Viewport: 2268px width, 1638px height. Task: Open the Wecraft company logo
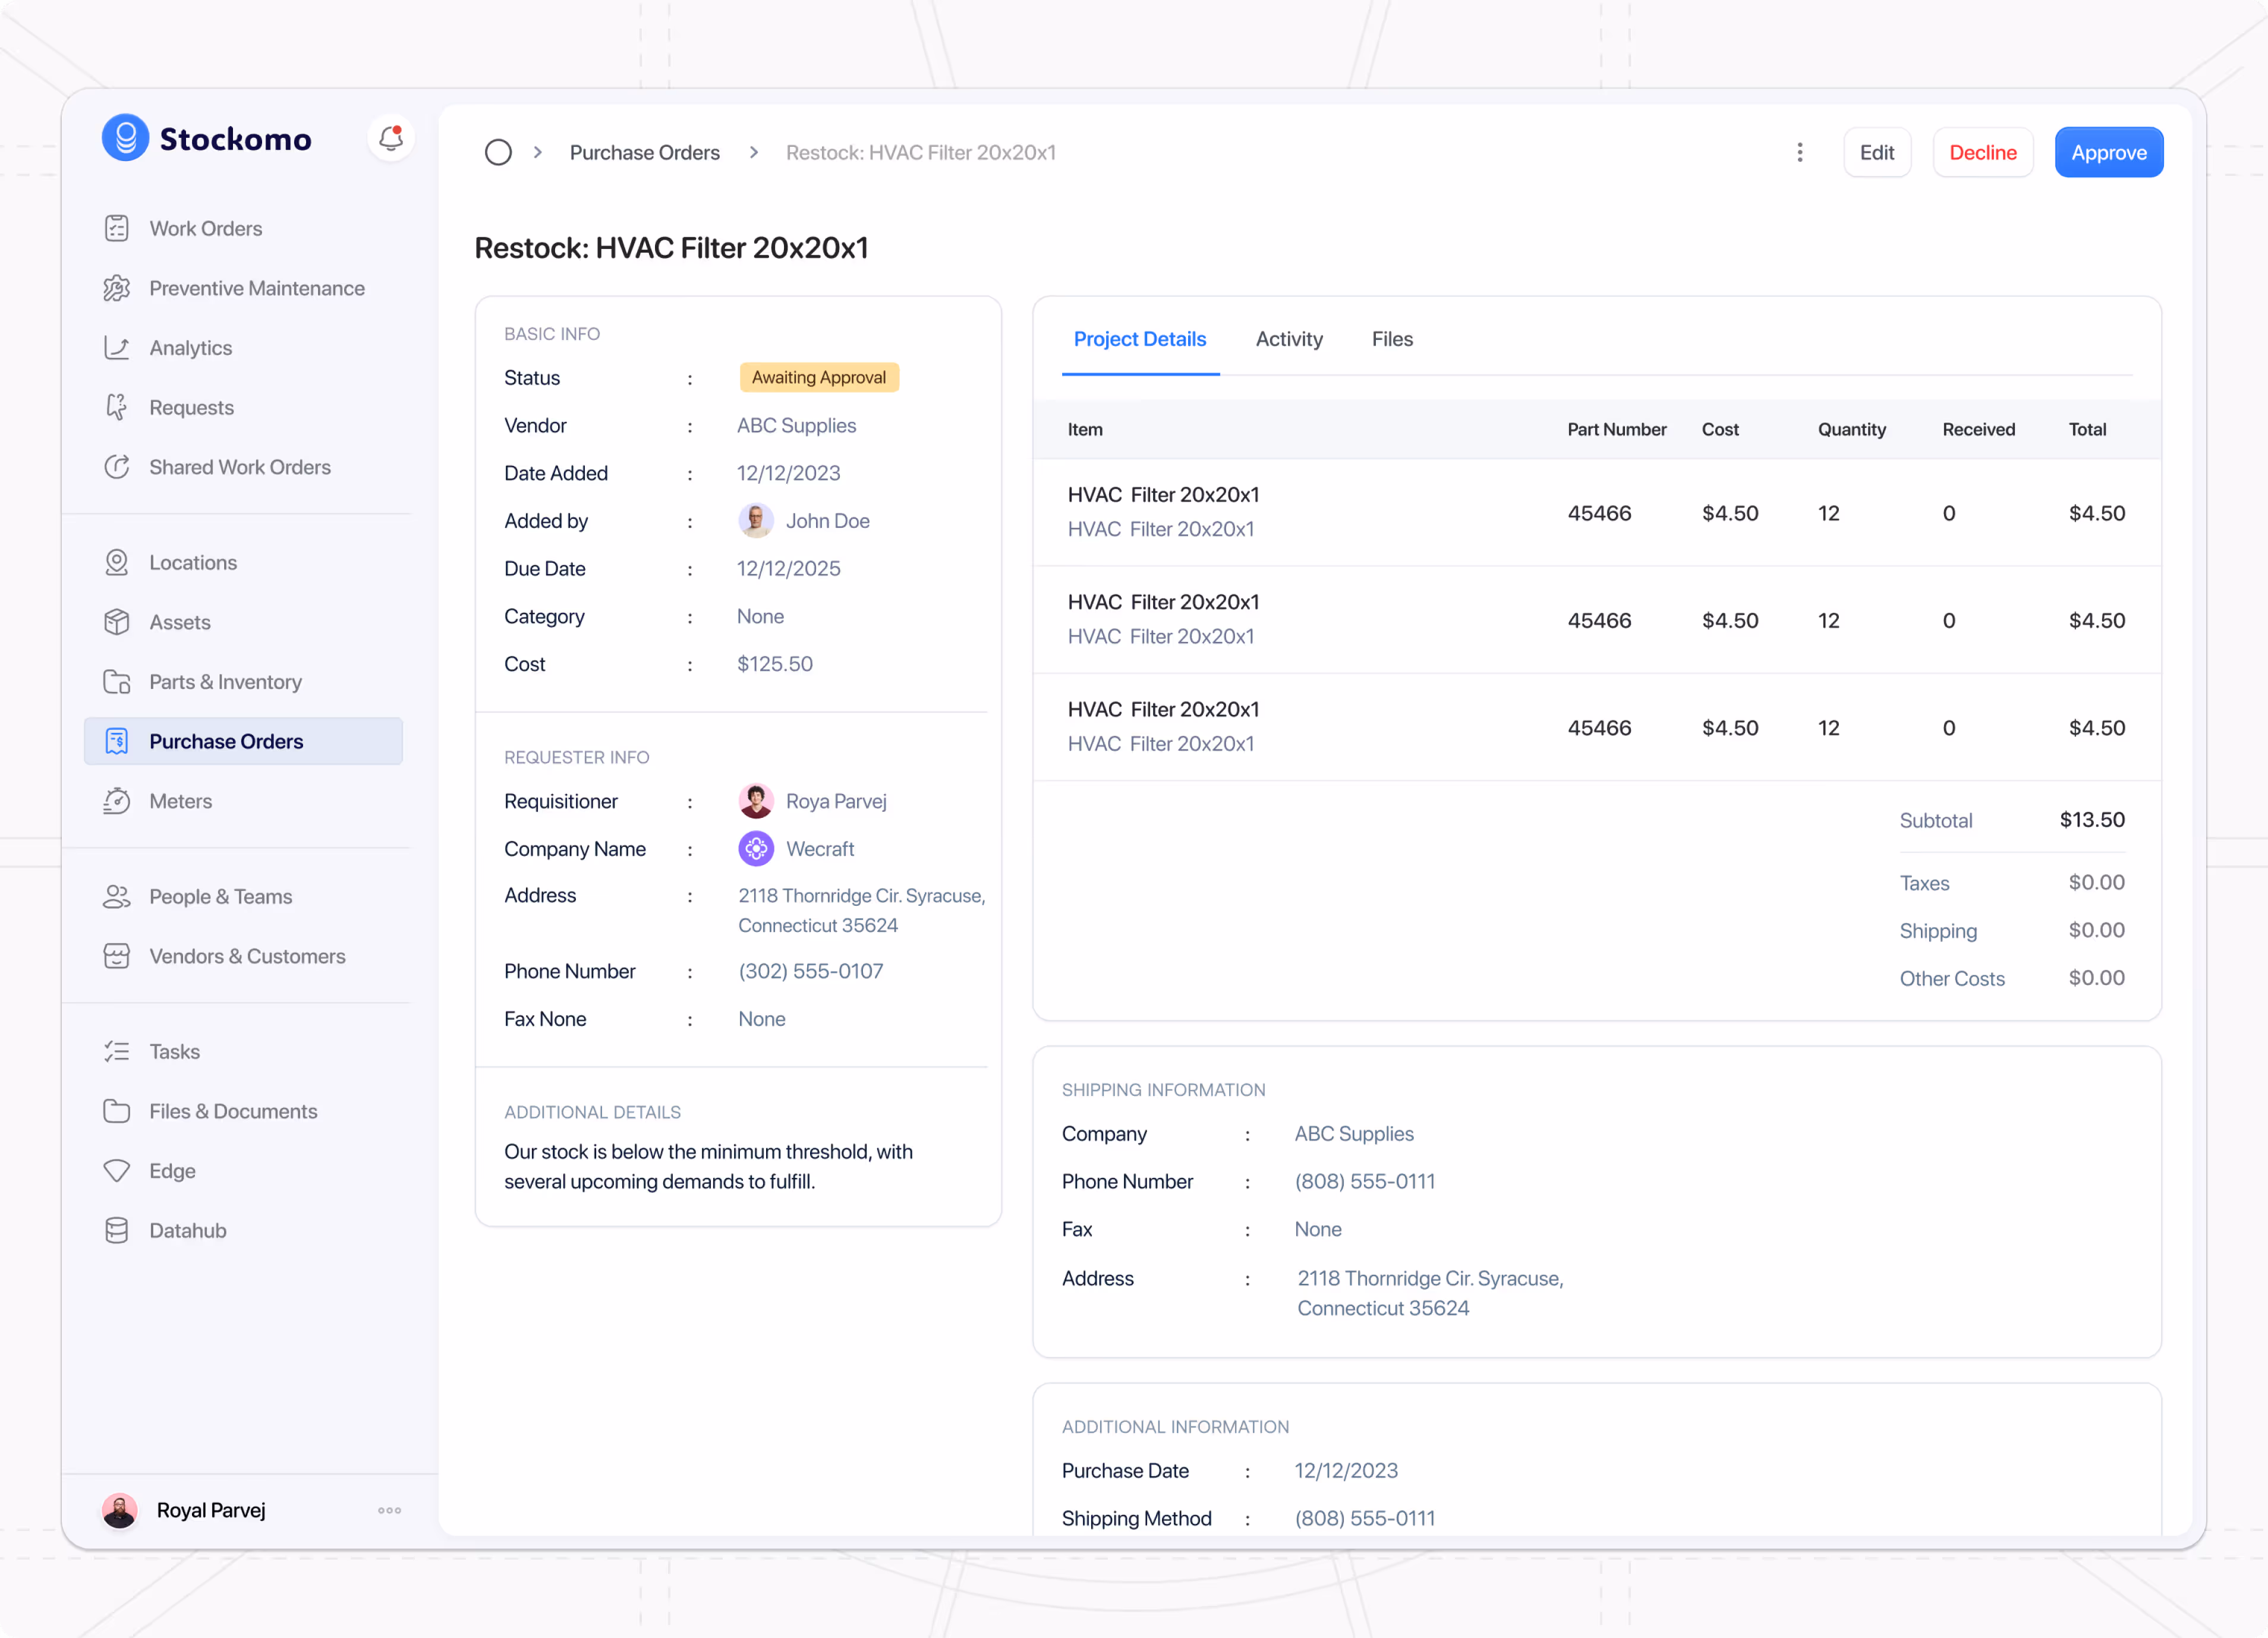point(756,849)
